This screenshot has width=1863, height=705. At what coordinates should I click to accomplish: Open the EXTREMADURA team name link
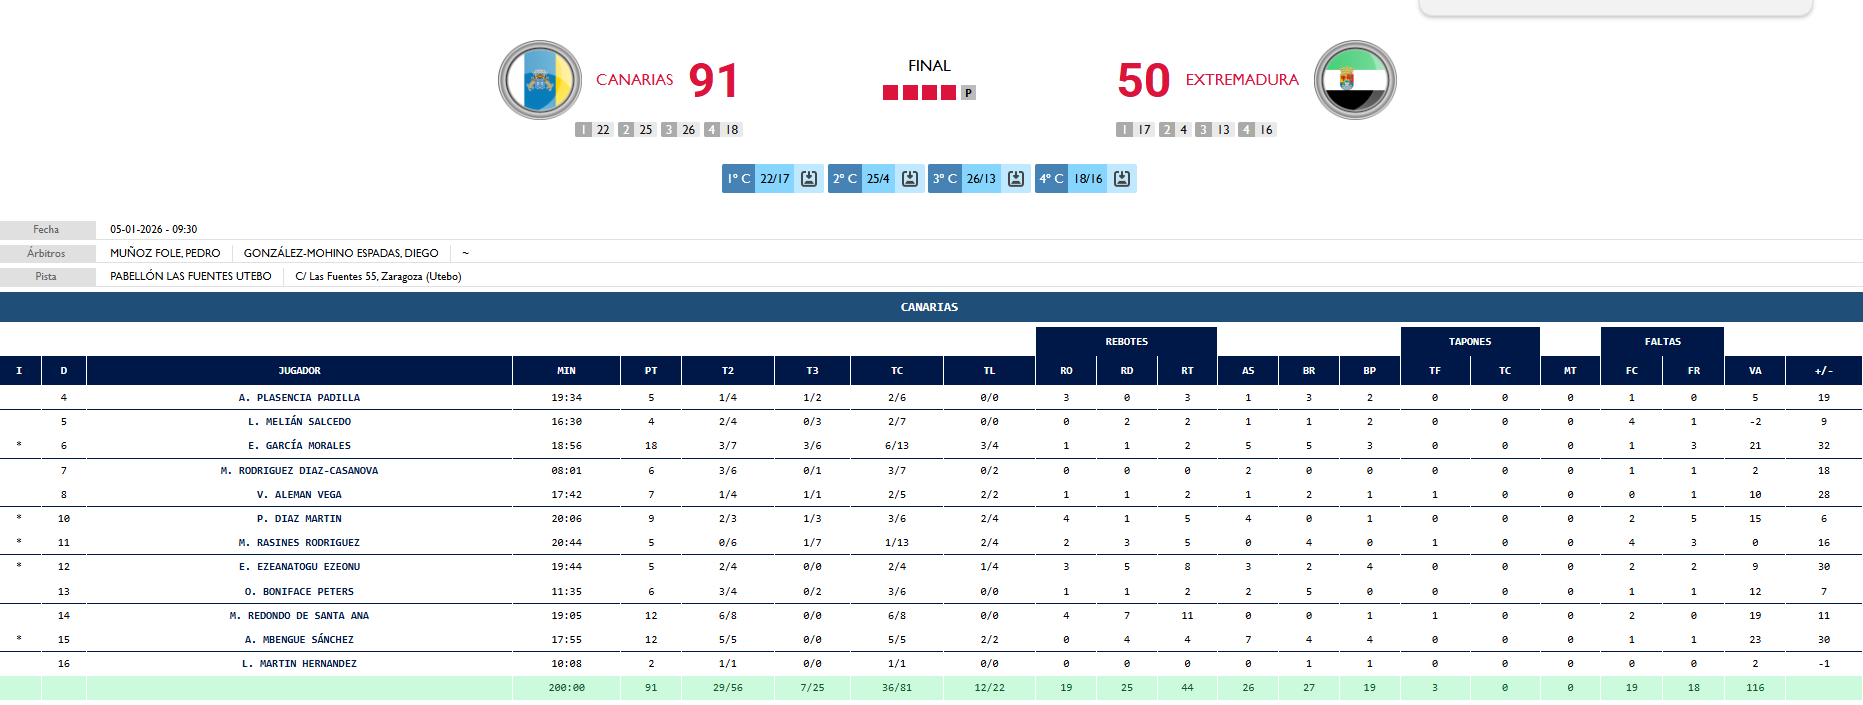(x=1242, y=80)
